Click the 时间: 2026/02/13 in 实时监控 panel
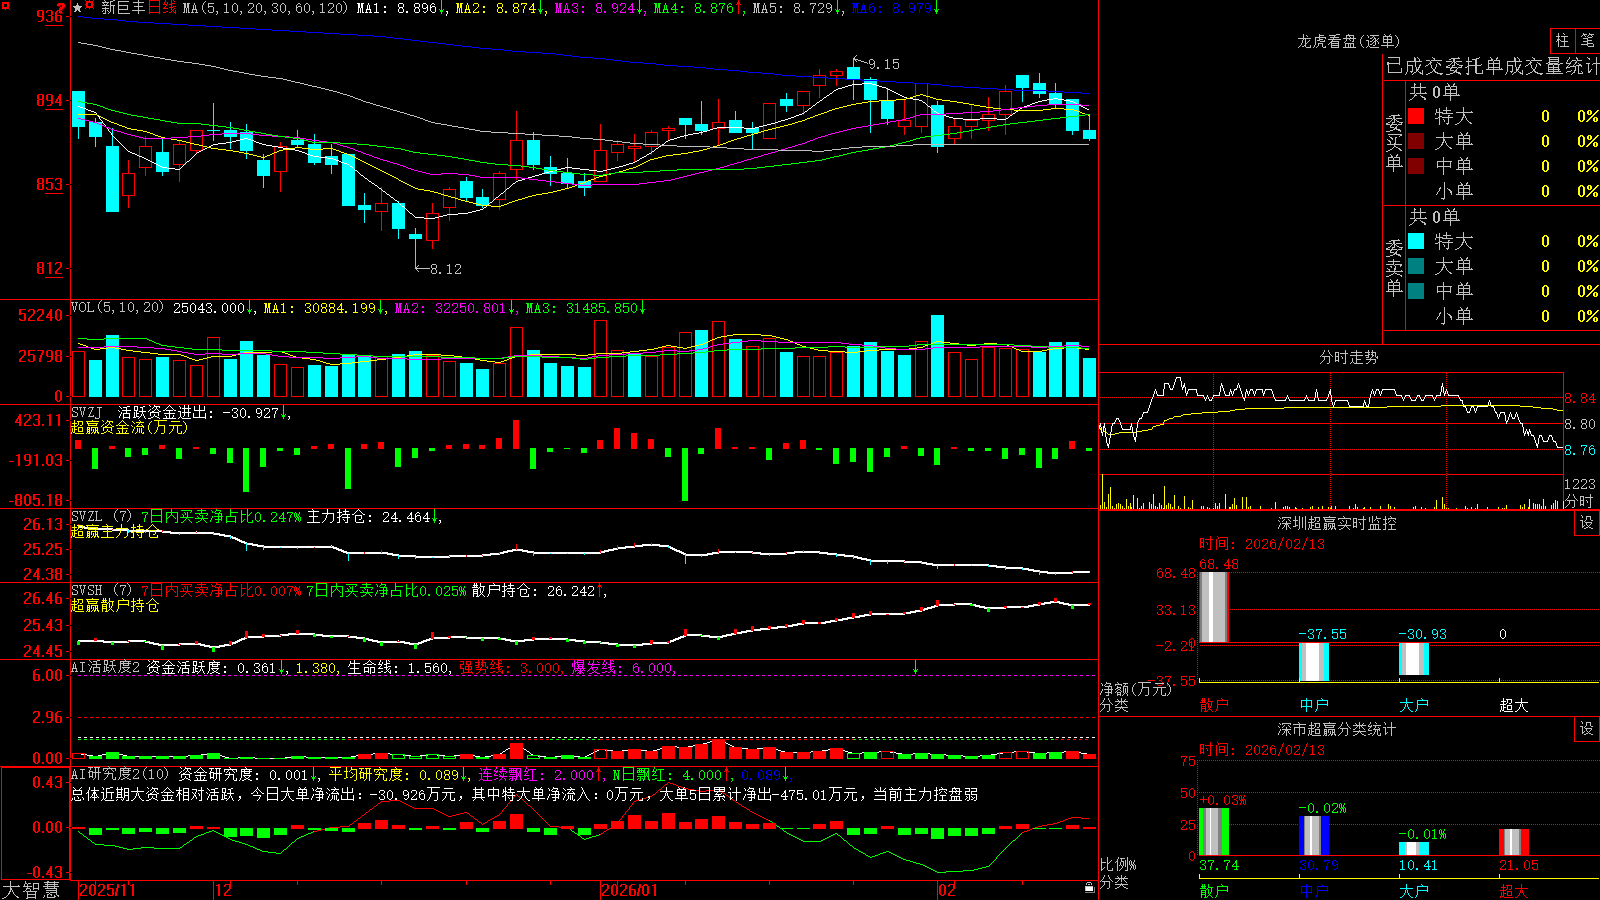The image size is (1600, 900). coord(1262,544)
